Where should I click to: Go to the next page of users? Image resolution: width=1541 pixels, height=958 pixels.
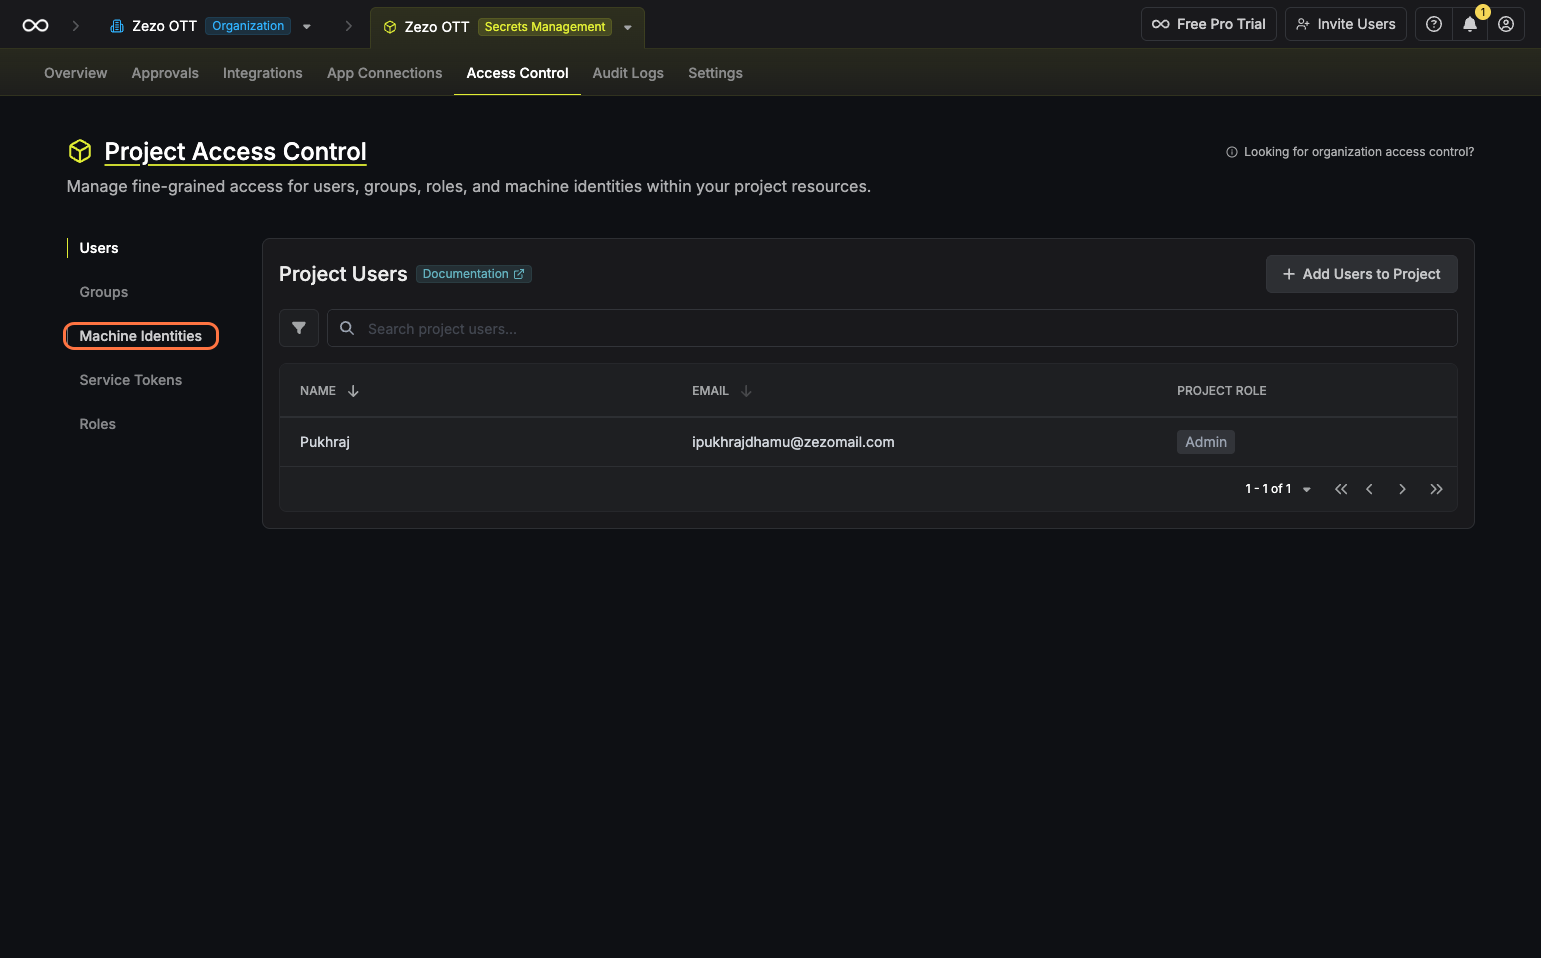click(1402, 489)
